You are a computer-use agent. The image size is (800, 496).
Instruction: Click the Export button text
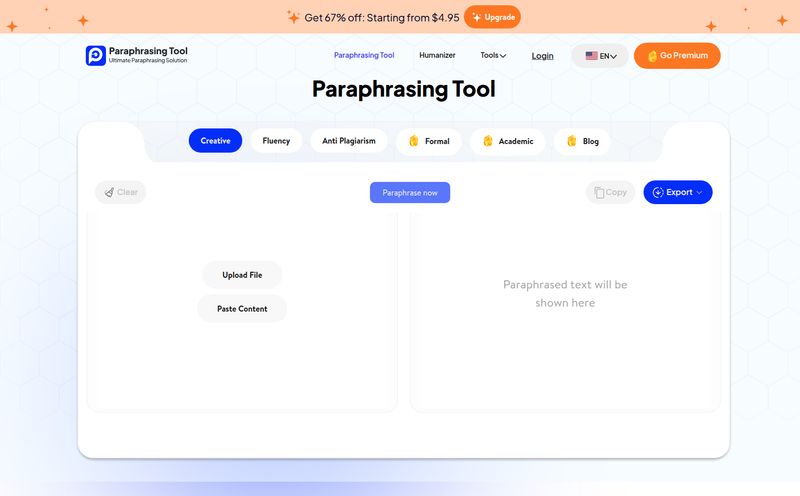[x=680, y=192]
